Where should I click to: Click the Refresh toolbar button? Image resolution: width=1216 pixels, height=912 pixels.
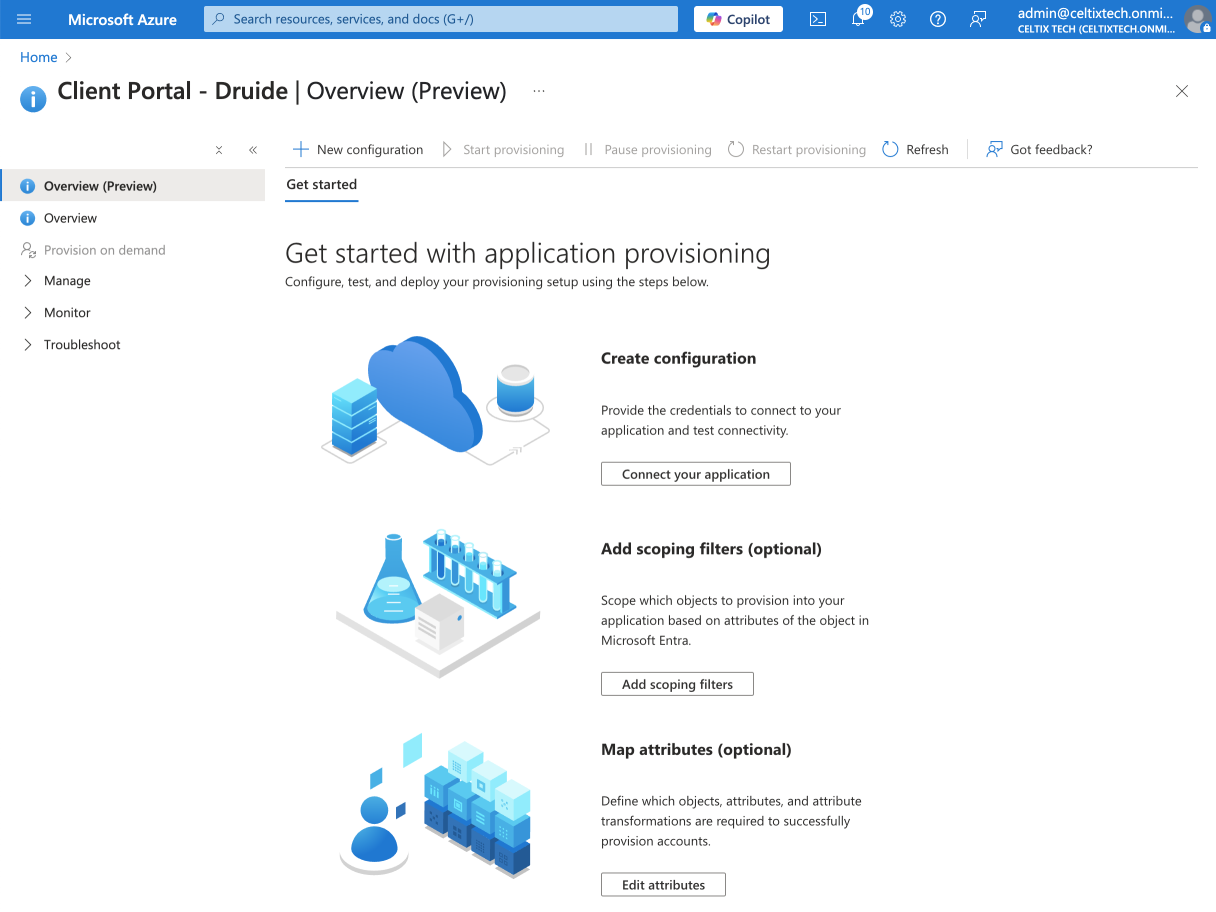click(x=915, y=150)
